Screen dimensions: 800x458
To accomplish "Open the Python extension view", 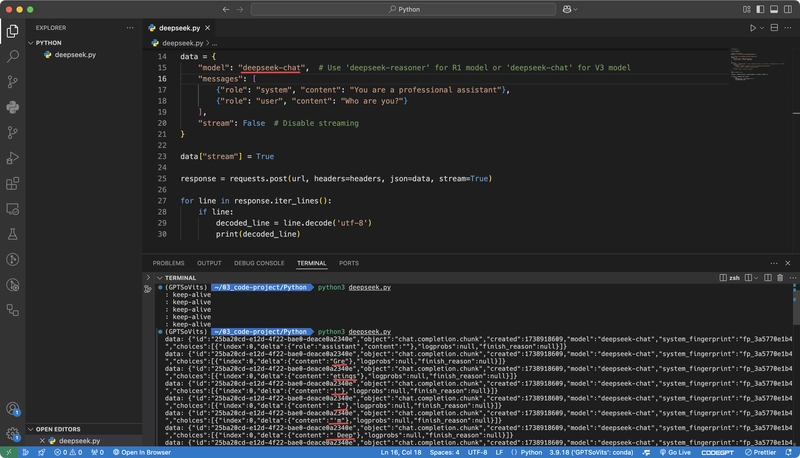I will click(x=12, y=107).
